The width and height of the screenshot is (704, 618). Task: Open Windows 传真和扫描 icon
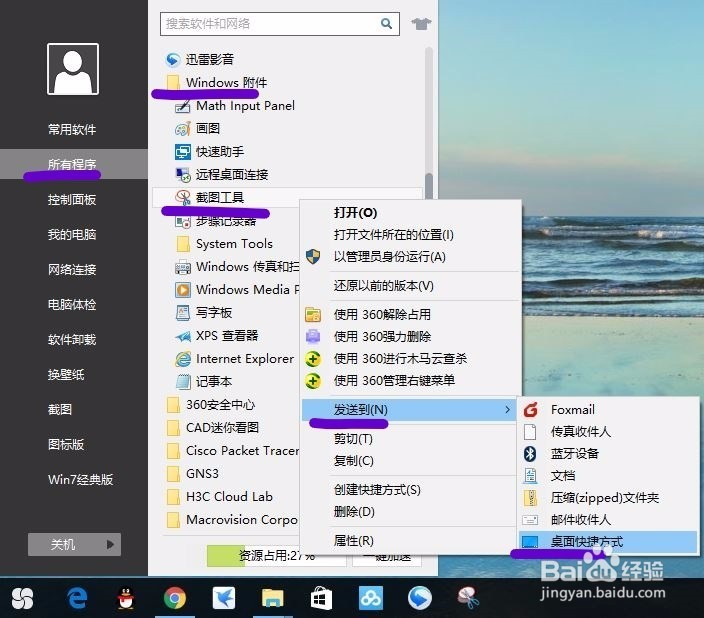tap(182, 267)
